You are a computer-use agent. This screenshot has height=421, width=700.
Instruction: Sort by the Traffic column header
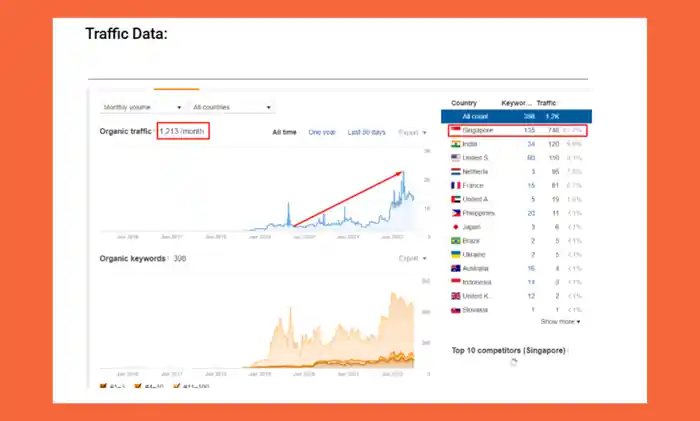tap(546, 103)
